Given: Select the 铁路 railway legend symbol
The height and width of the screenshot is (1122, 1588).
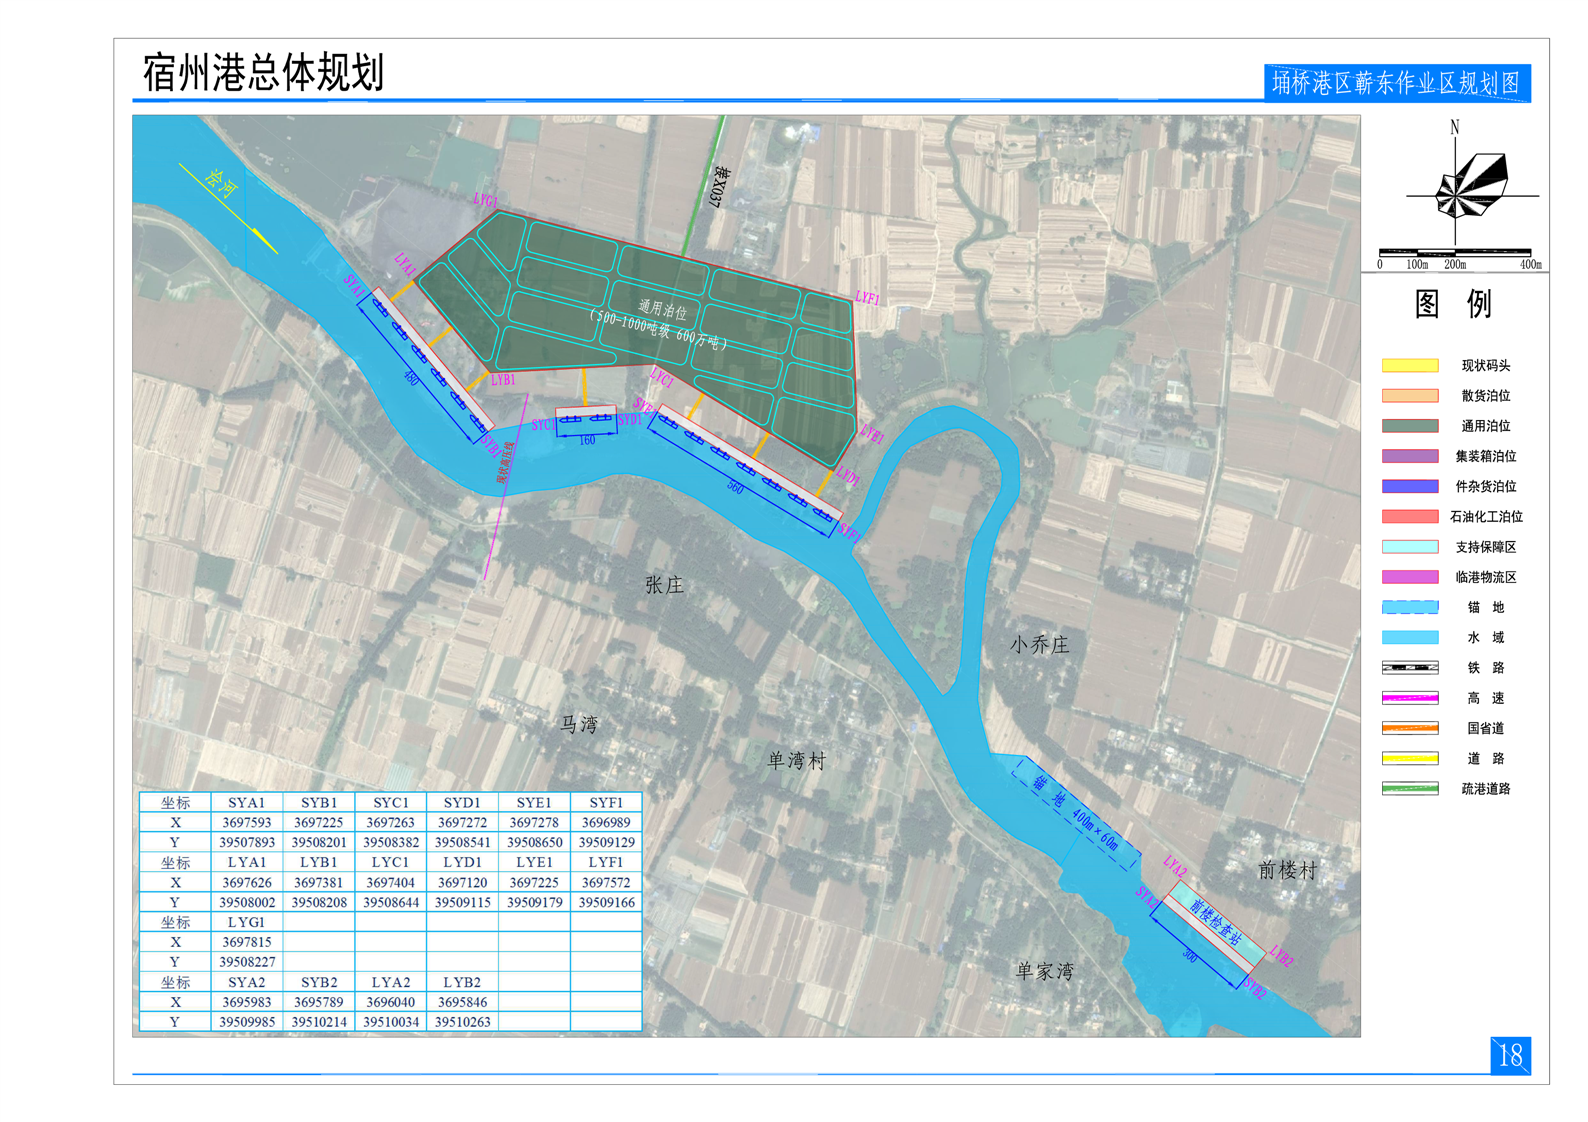Looking at the screenshot, I should [x=1409, y=667].
